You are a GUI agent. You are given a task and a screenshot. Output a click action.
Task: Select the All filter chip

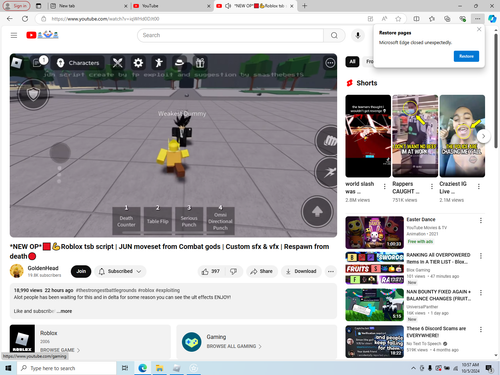(352, 61)
